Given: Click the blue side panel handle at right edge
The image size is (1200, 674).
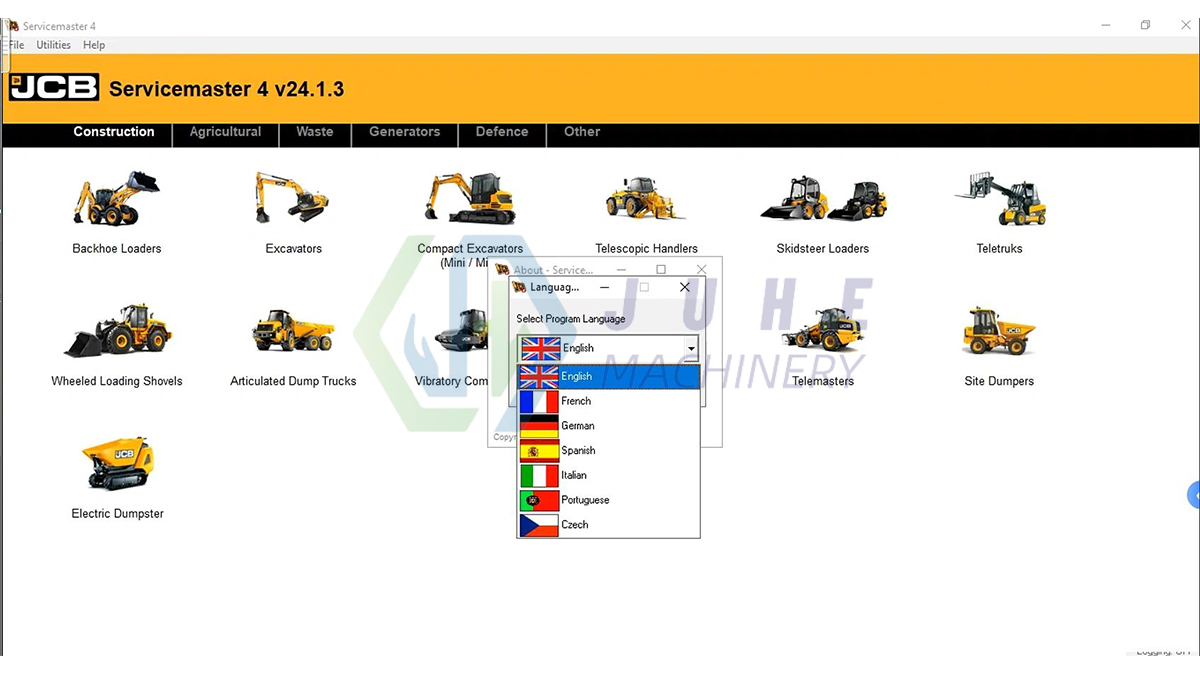Looking at the screenshot, I should 1193,494.
